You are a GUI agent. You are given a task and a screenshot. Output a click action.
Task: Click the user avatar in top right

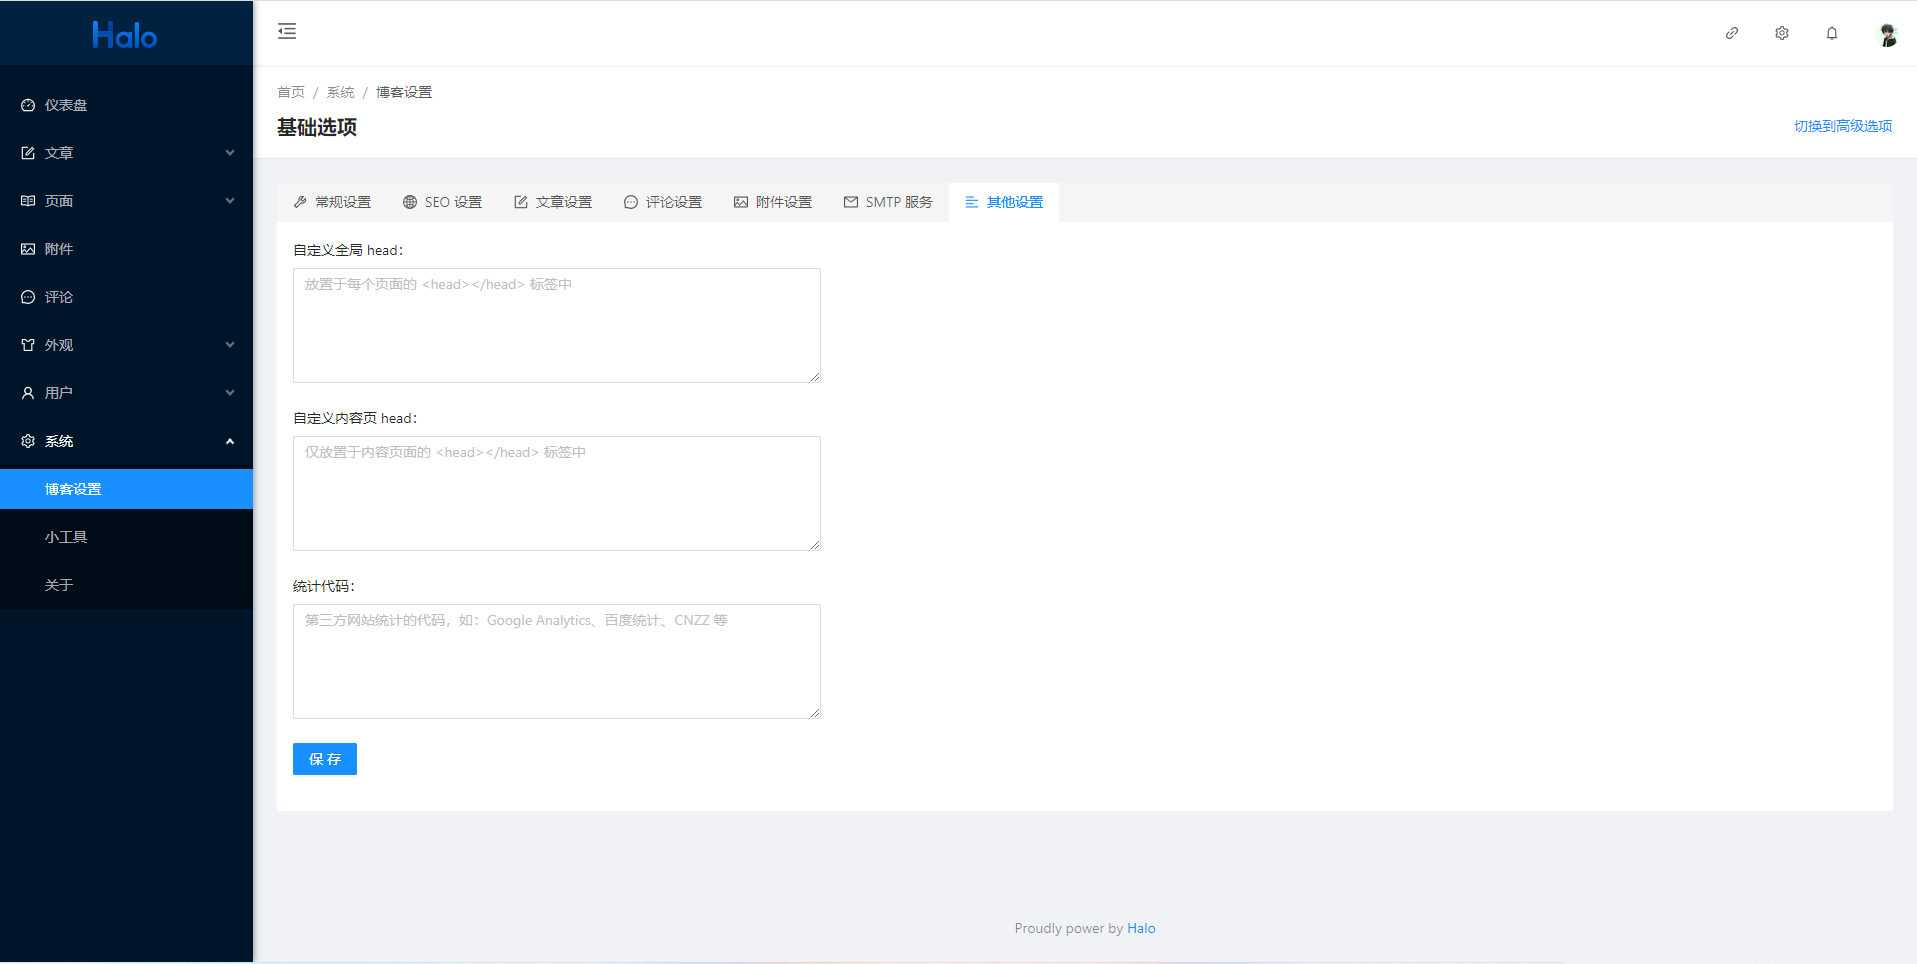(1887, 35)
